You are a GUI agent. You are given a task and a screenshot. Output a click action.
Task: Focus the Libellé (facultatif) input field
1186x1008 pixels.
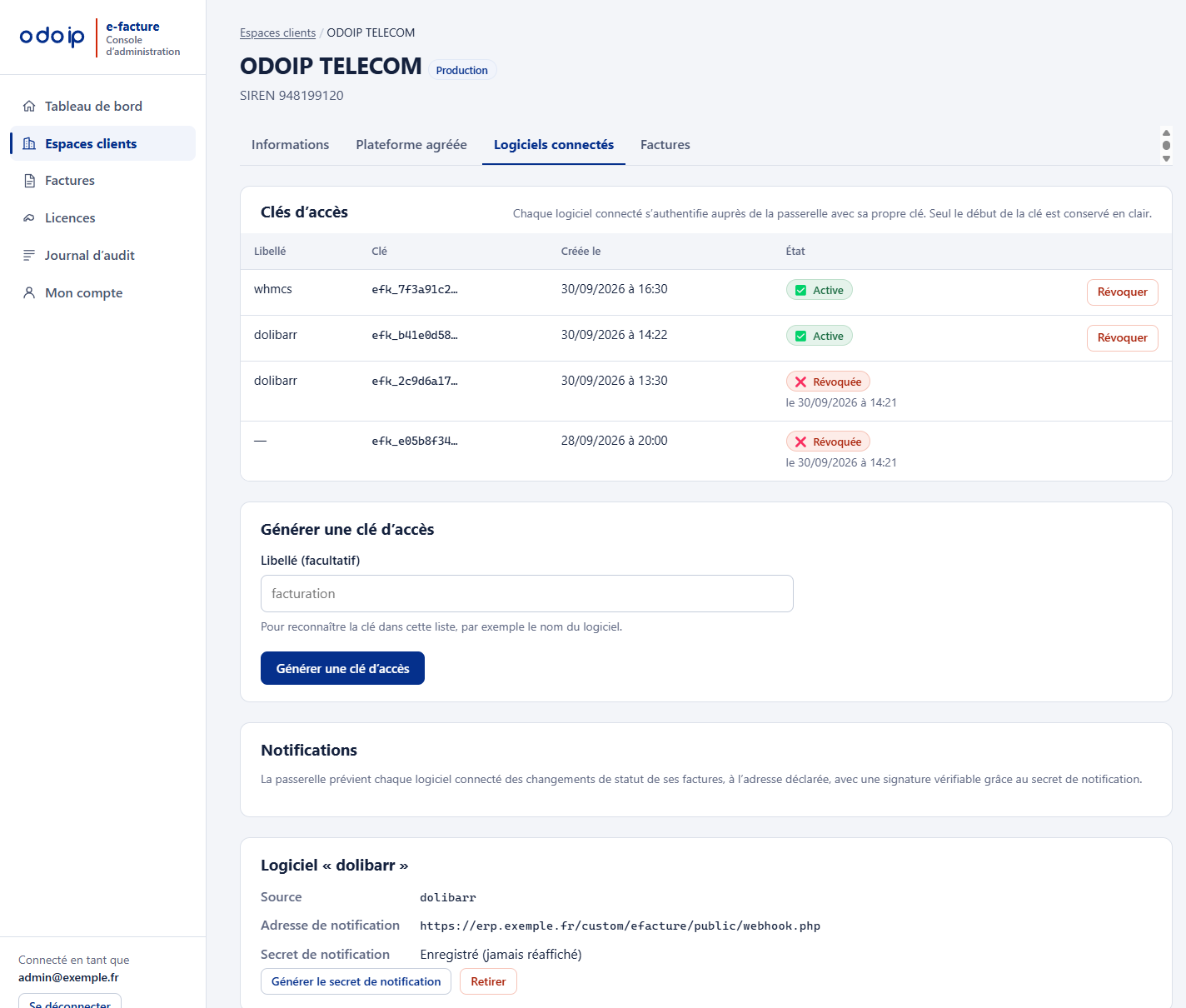(526, 594)
